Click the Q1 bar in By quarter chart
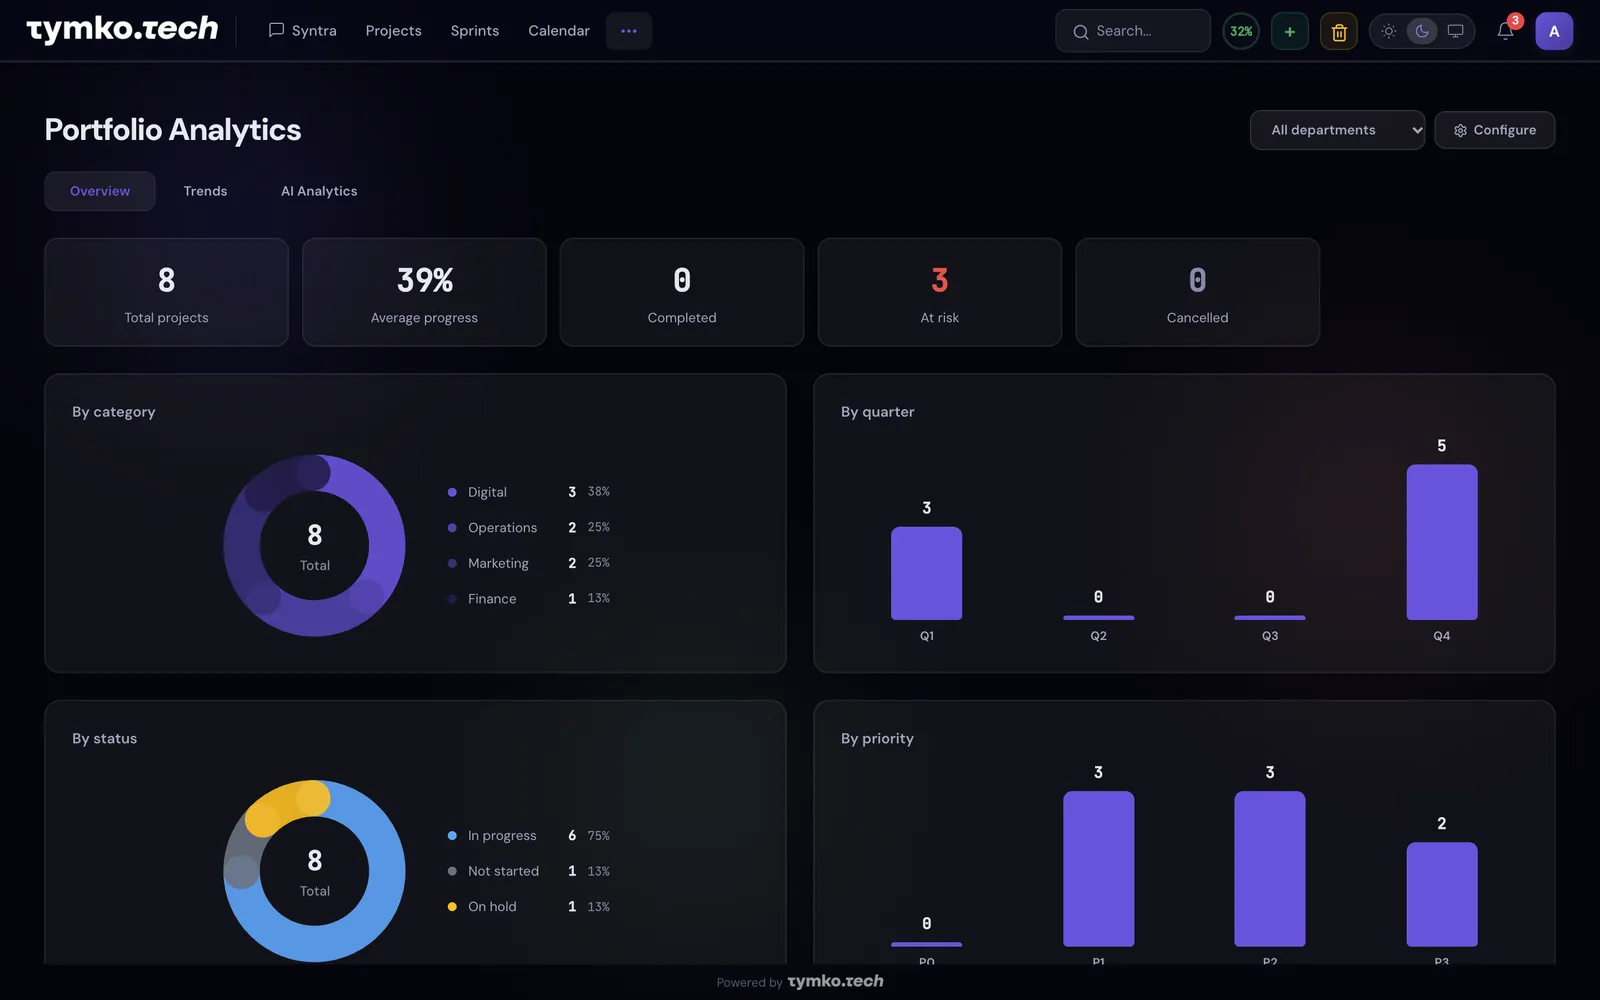This screenshot has height=1000, width=1600. pyautogui.click(x=927, y=573)
